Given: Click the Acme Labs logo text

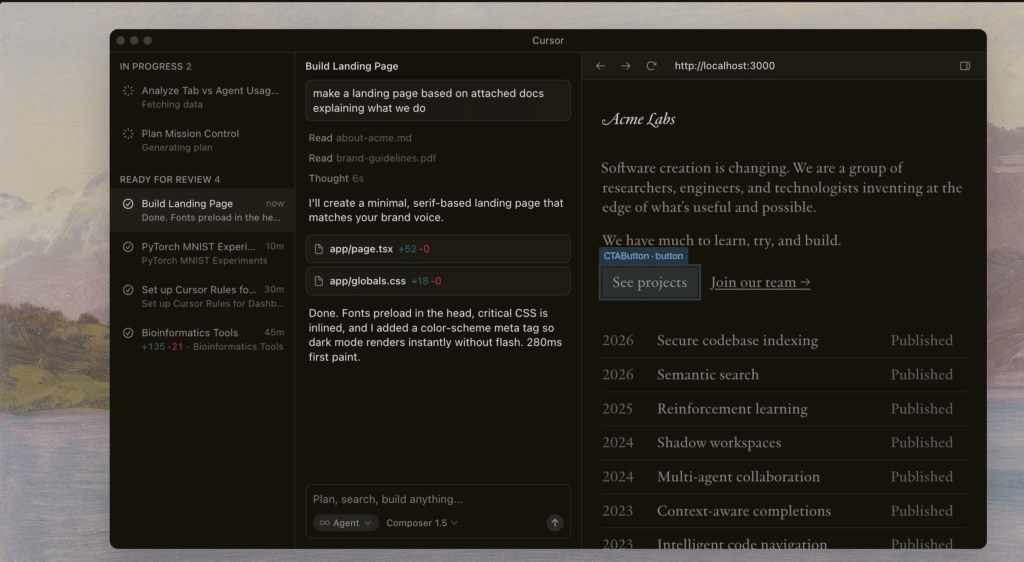Looking at the screenshot, I should tap(638, 119).
